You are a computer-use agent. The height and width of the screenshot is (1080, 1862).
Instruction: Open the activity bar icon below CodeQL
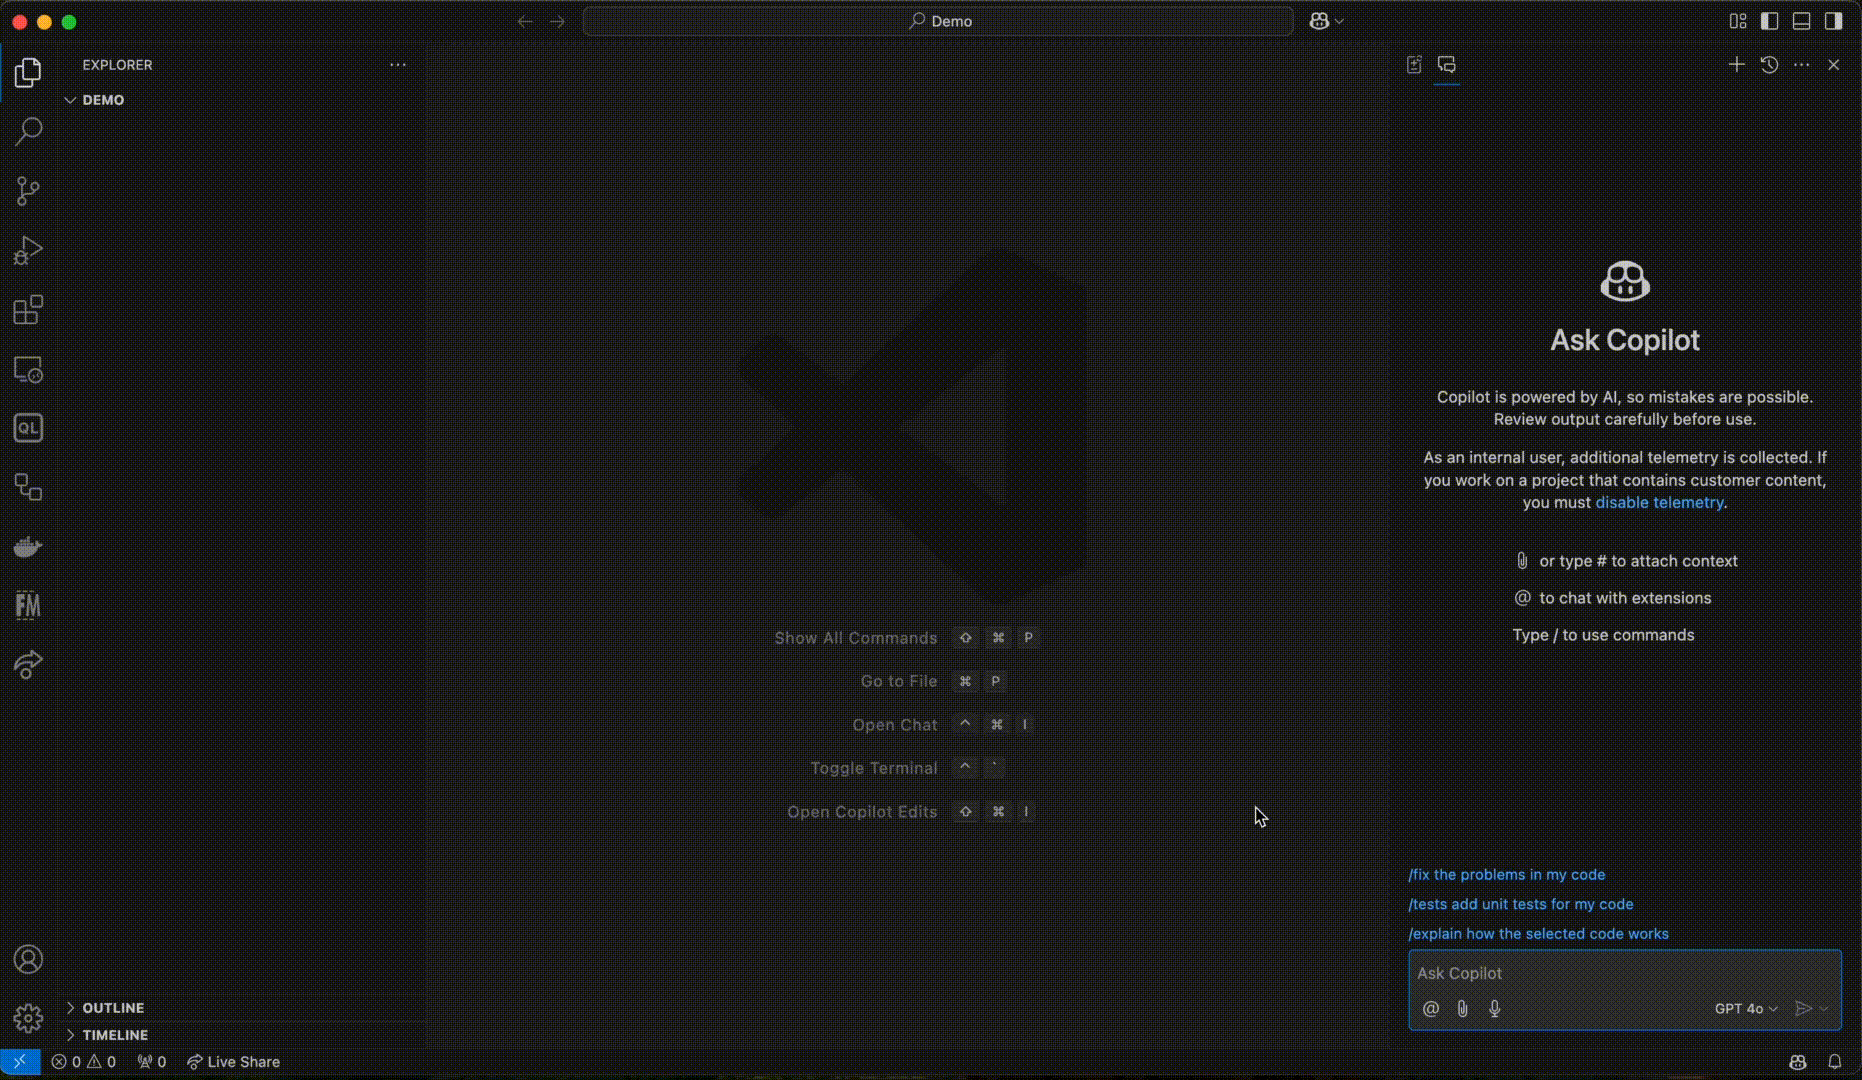28,487
